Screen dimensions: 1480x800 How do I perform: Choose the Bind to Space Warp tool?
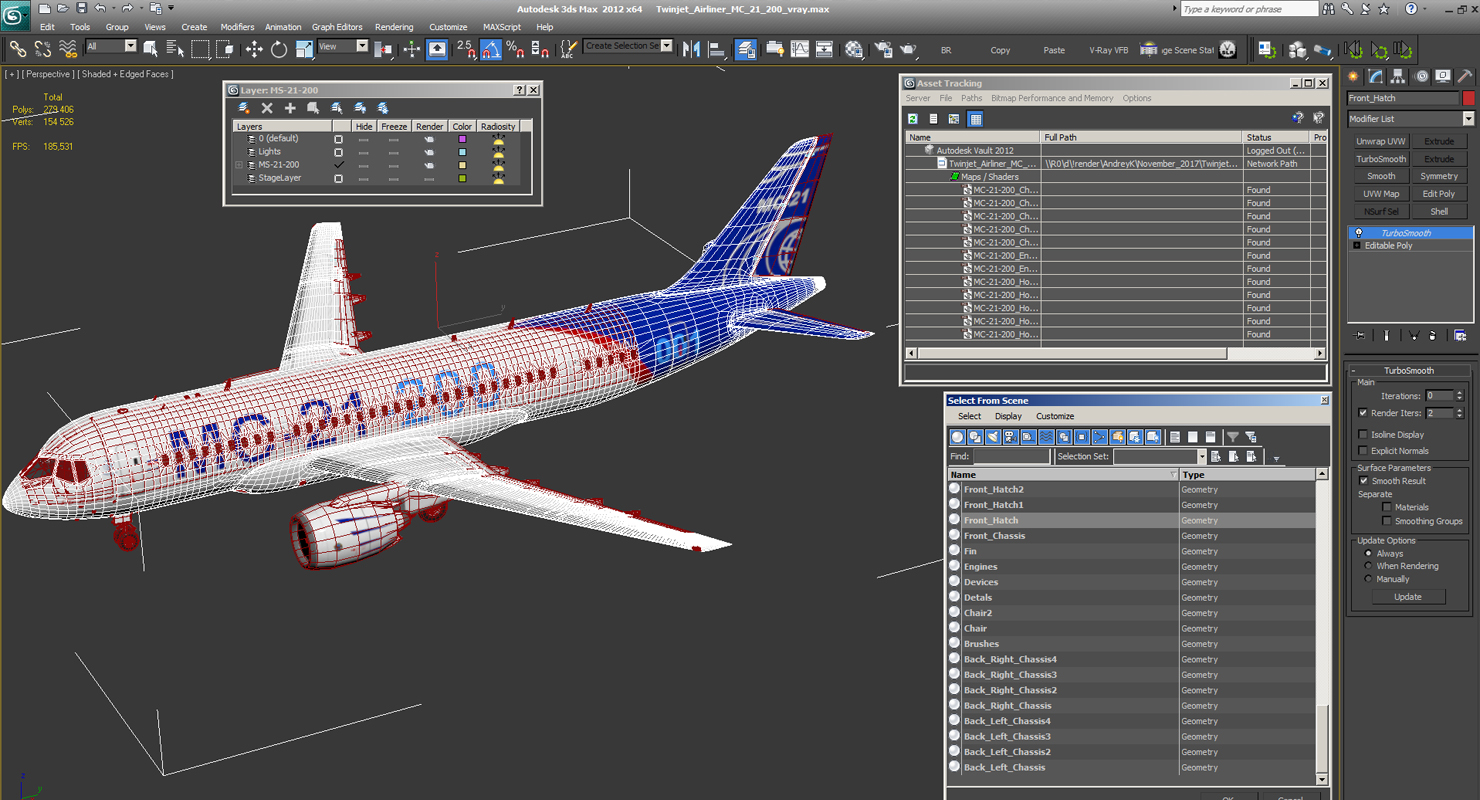tap(68, 48)
